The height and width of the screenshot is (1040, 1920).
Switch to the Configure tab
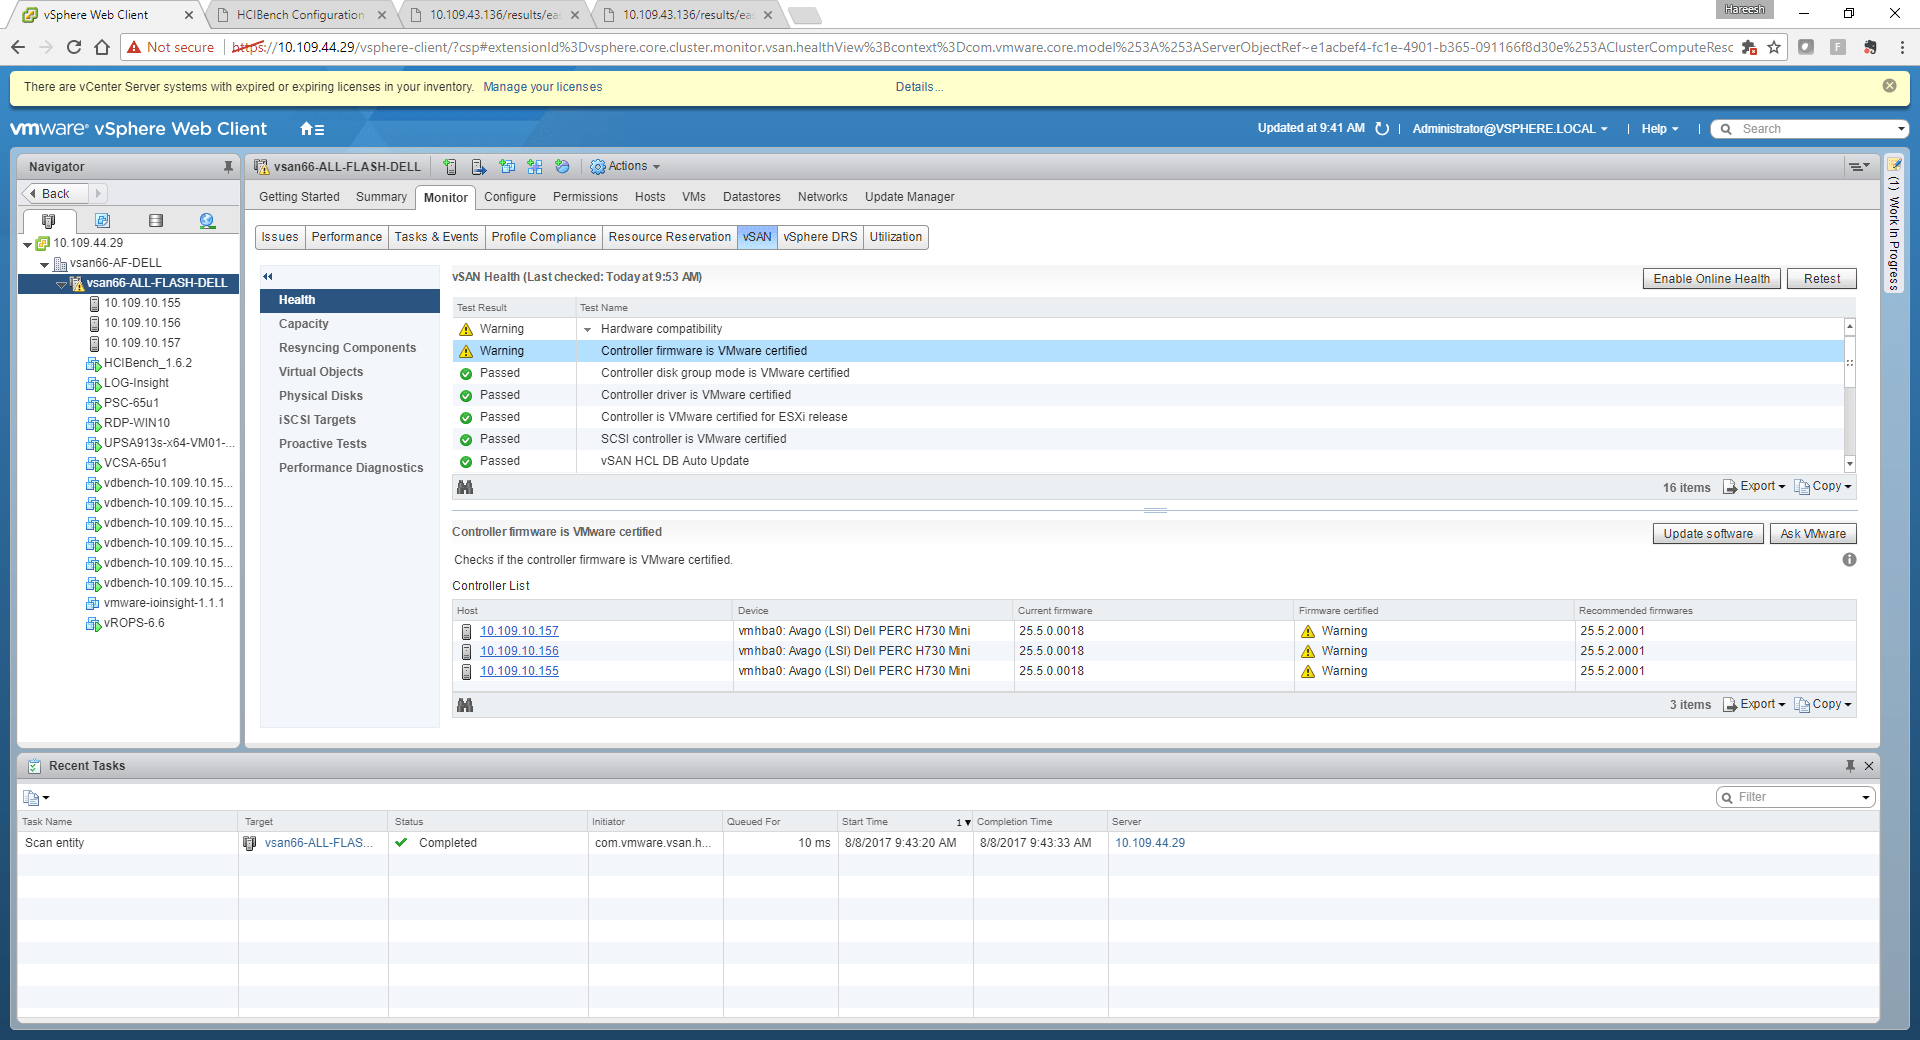pos(509,197)
